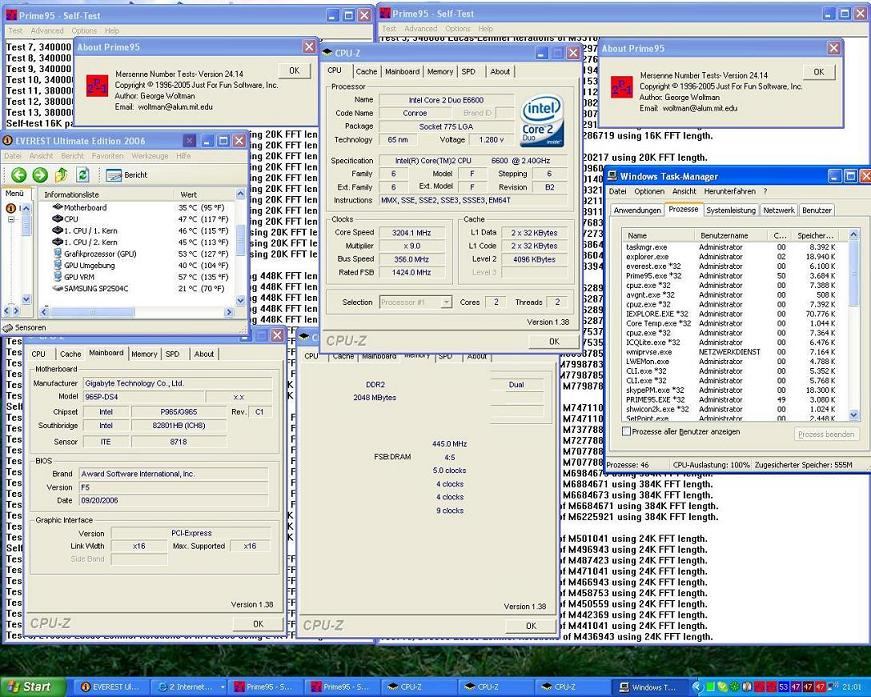Select wmiprvse.exe row owned by NETZWERKDIENST
Image resolution: width=871 pixels, height=697 pixels.
tap(735, 352)
